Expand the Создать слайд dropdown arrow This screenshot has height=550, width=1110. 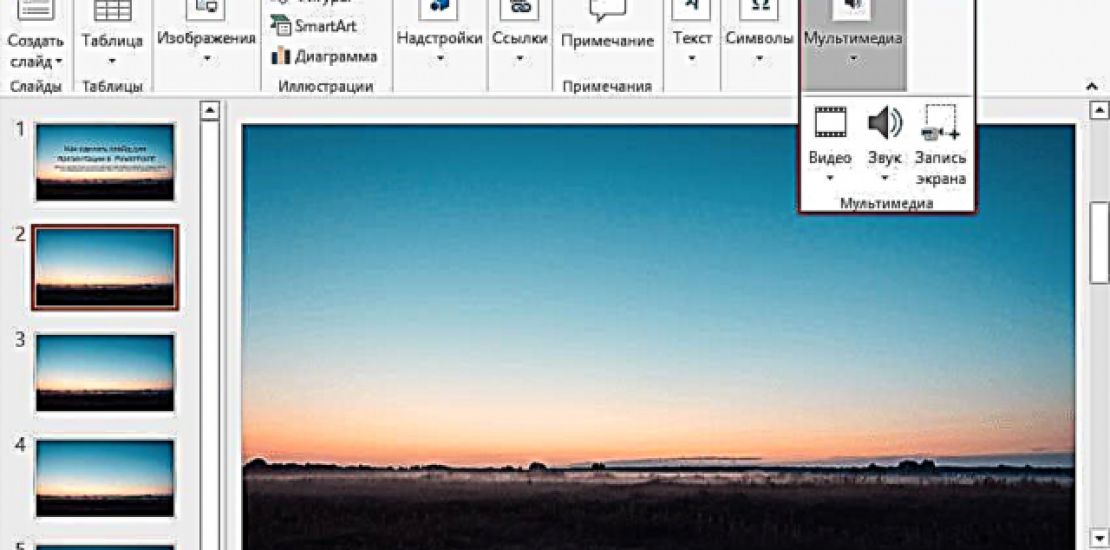tap(59, 62)
